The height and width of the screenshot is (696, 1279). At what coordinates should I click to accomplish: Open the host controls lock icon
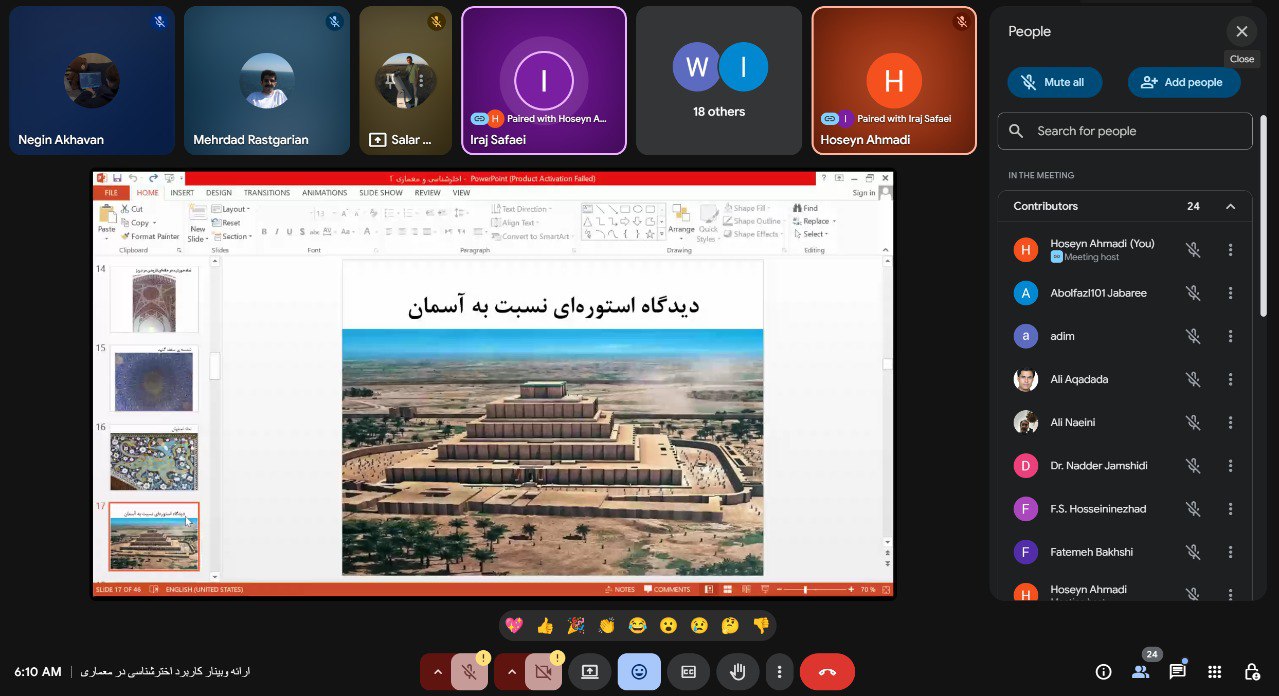pyautogui.click(x=1251, y=672)
